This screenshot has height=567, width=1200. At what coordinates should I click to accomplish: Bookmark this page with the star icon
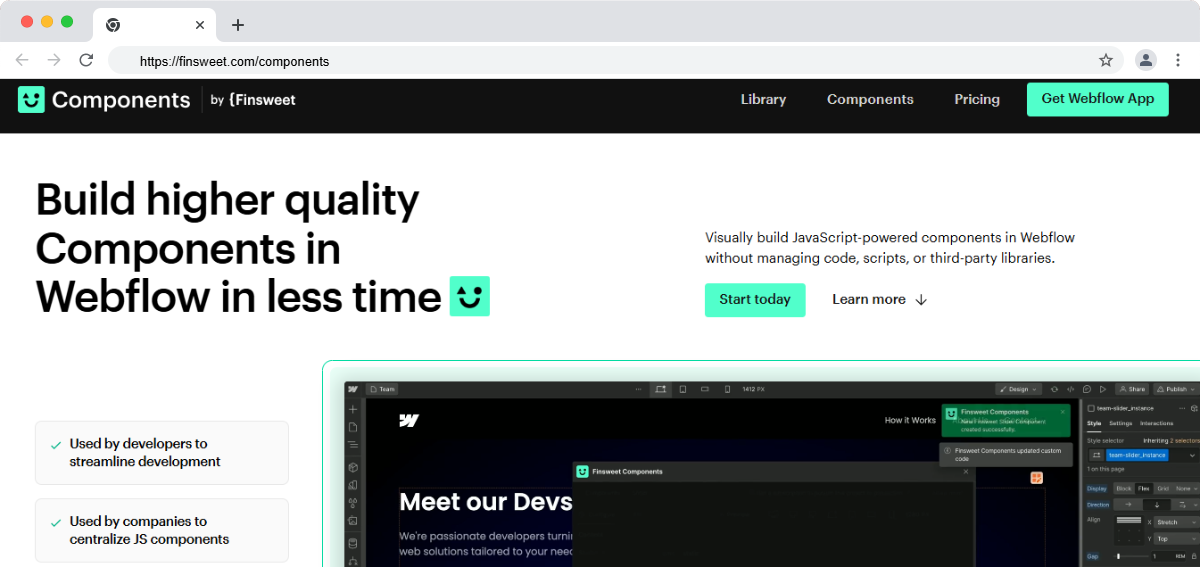click(1106, 60)
